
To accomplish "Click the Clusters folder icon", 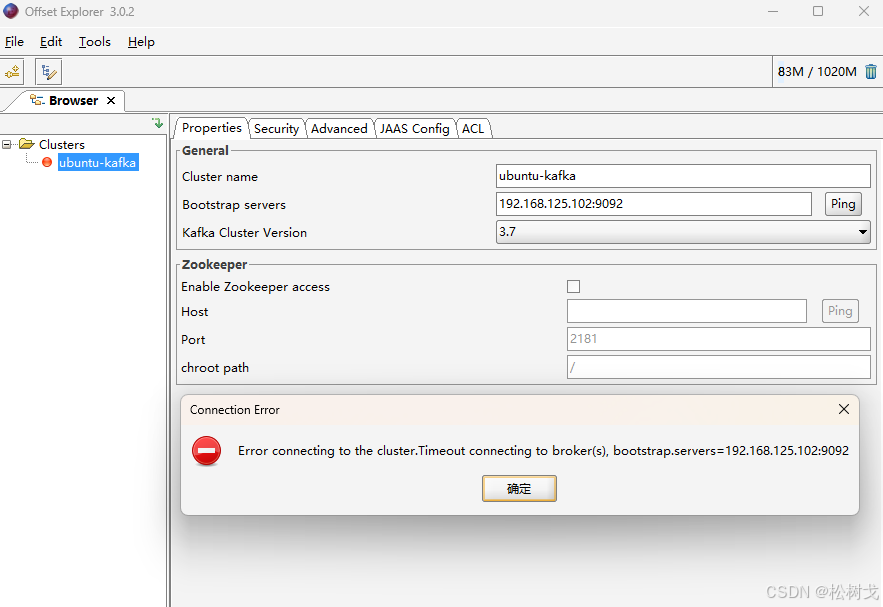I will coord(26,144).
